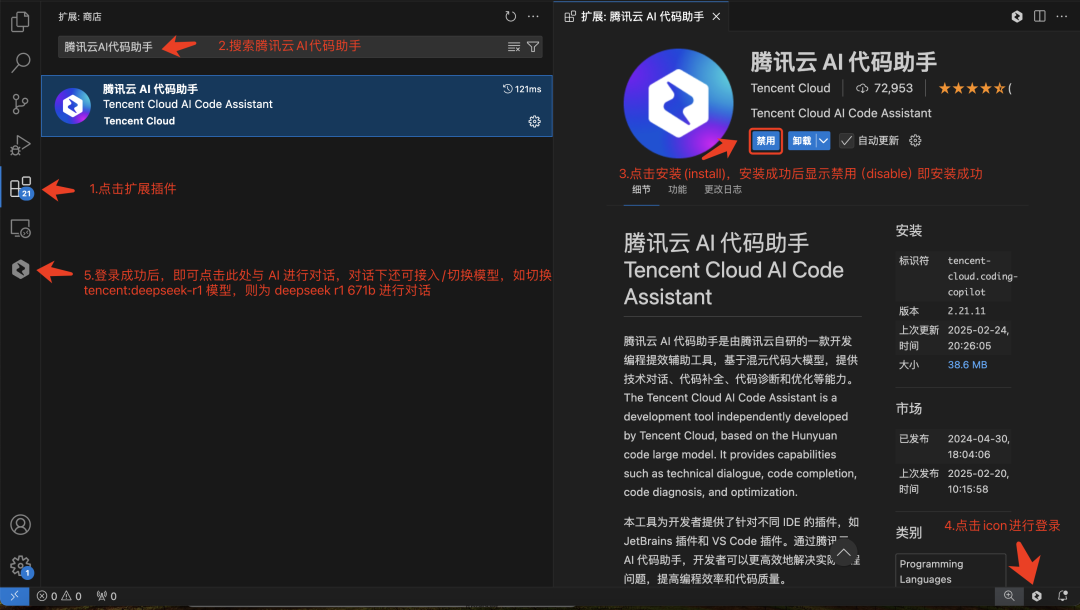Click the Tencent Cloud publisher name
The width and height of the screenshot is (1080, 610).
(x=790, y=88)
